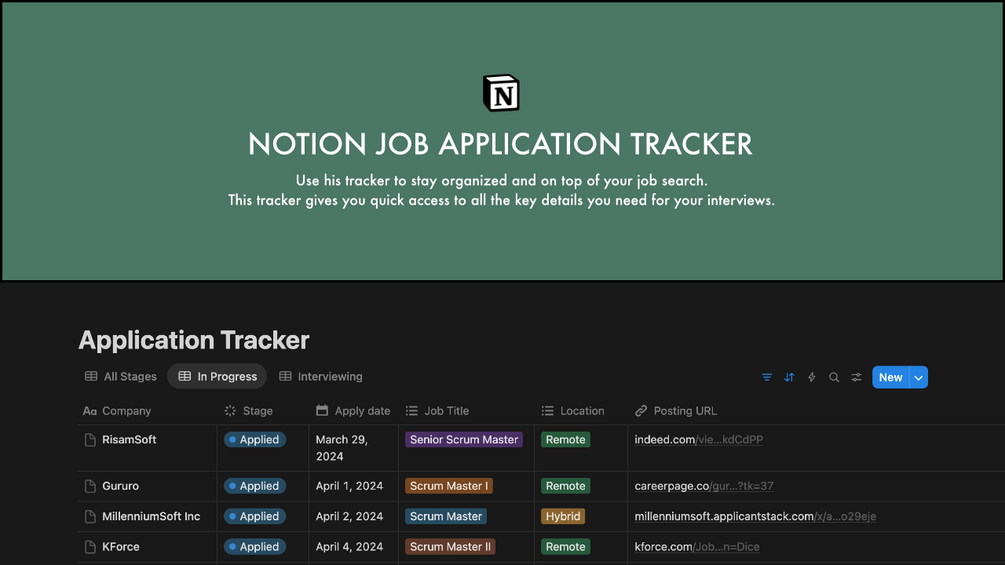Click MillenniumSoft Inc's Scrum Master tag
This screenshot has height=565, width=1005.
pos(445,516)
